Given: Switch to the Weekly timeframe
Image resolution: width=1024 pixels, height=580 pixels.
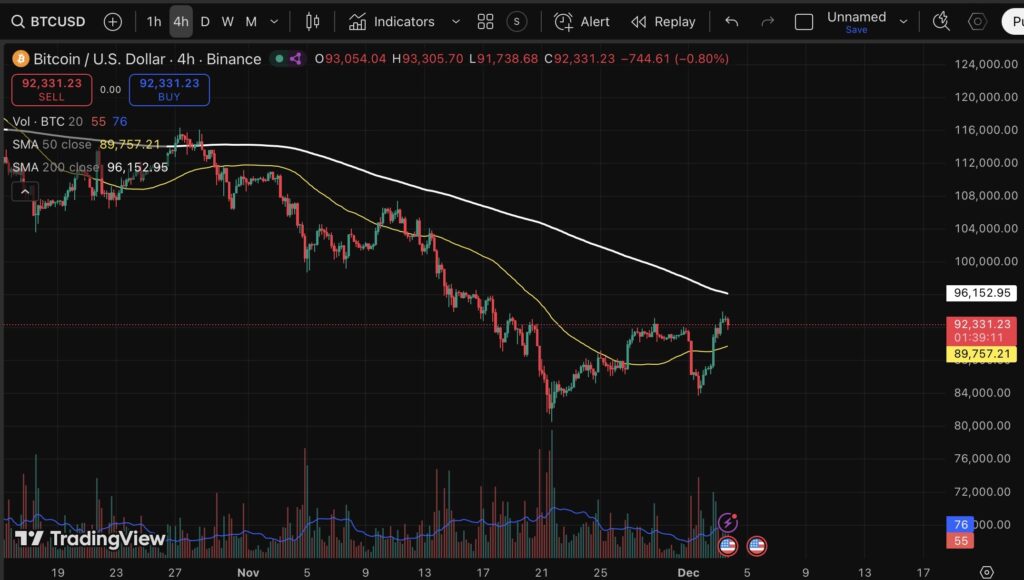Looking at the screenshot, I should [229, 21].
